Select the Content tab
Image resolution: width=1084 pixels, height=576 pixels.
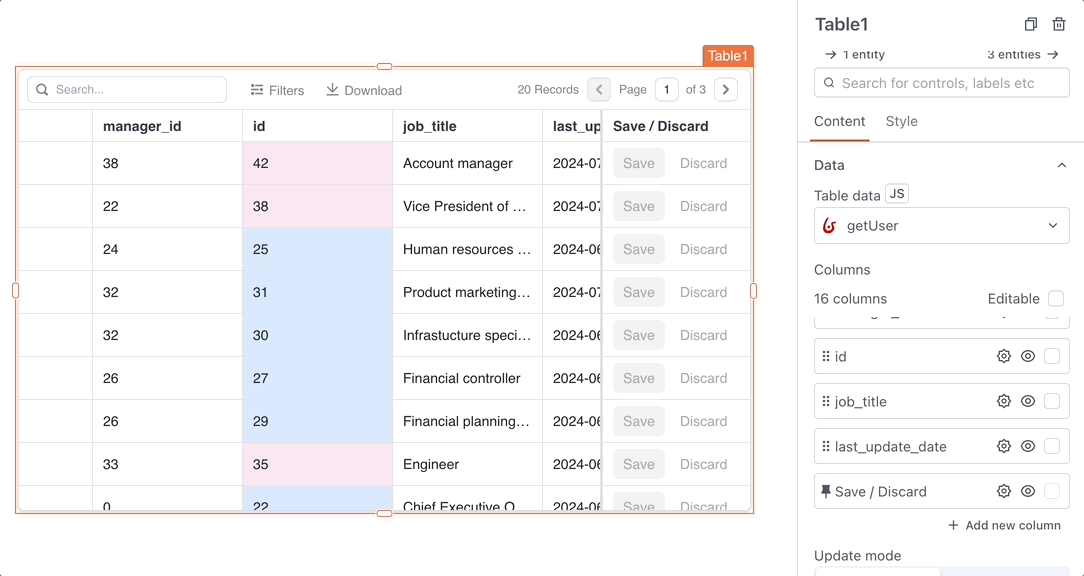coord(839,121)
